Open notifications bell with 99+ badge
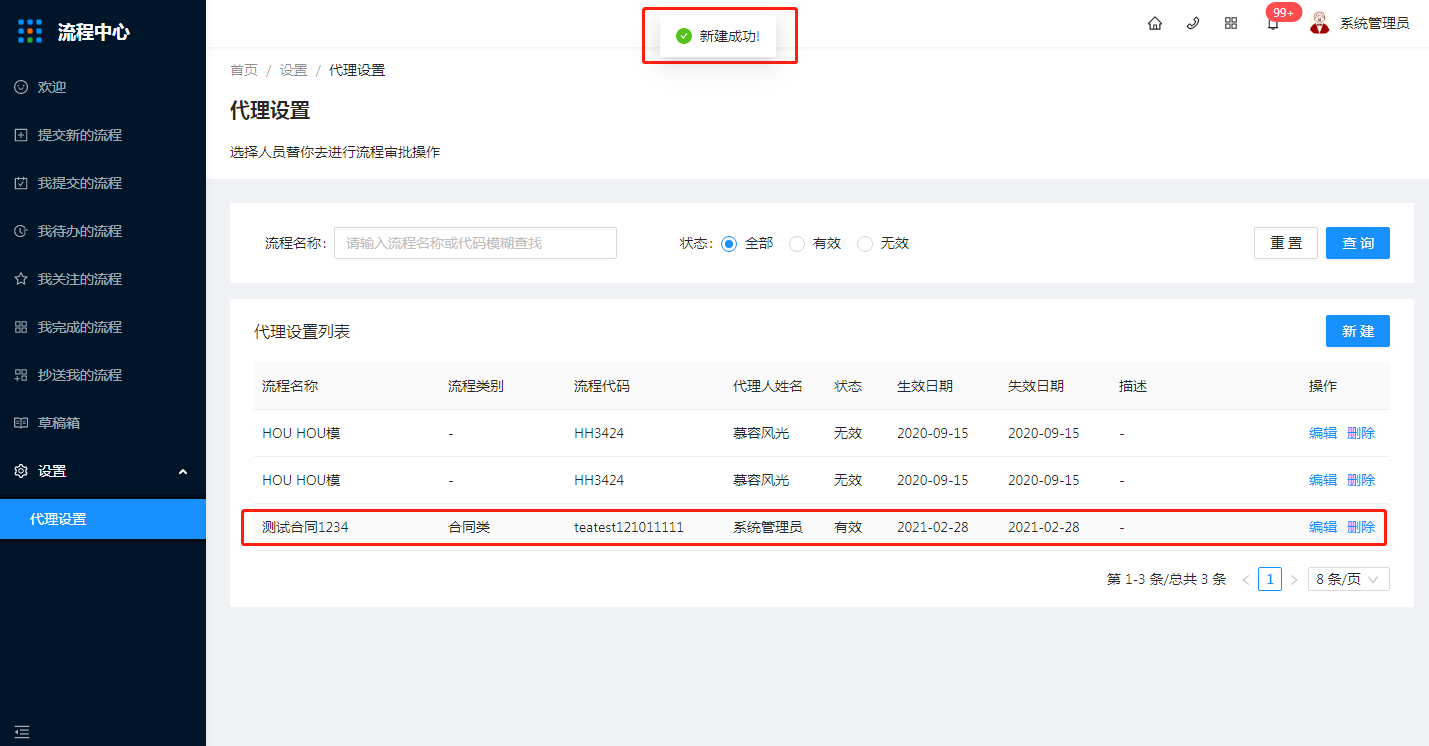The width and height of the screenshot is (1429, 746). (1273, 24)
